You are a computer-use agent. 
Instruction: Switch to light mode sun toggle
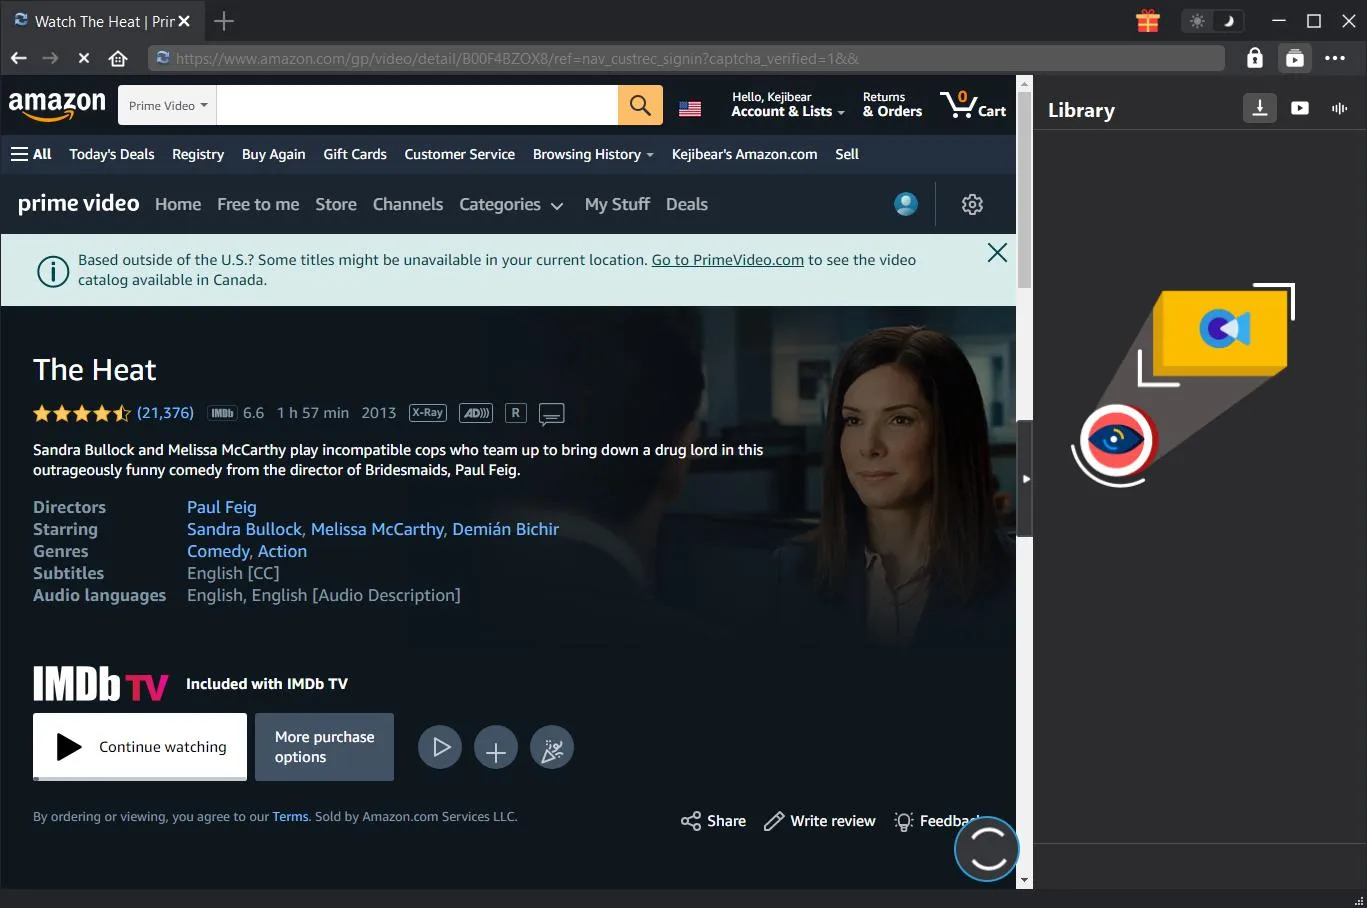coord(1197,21)
